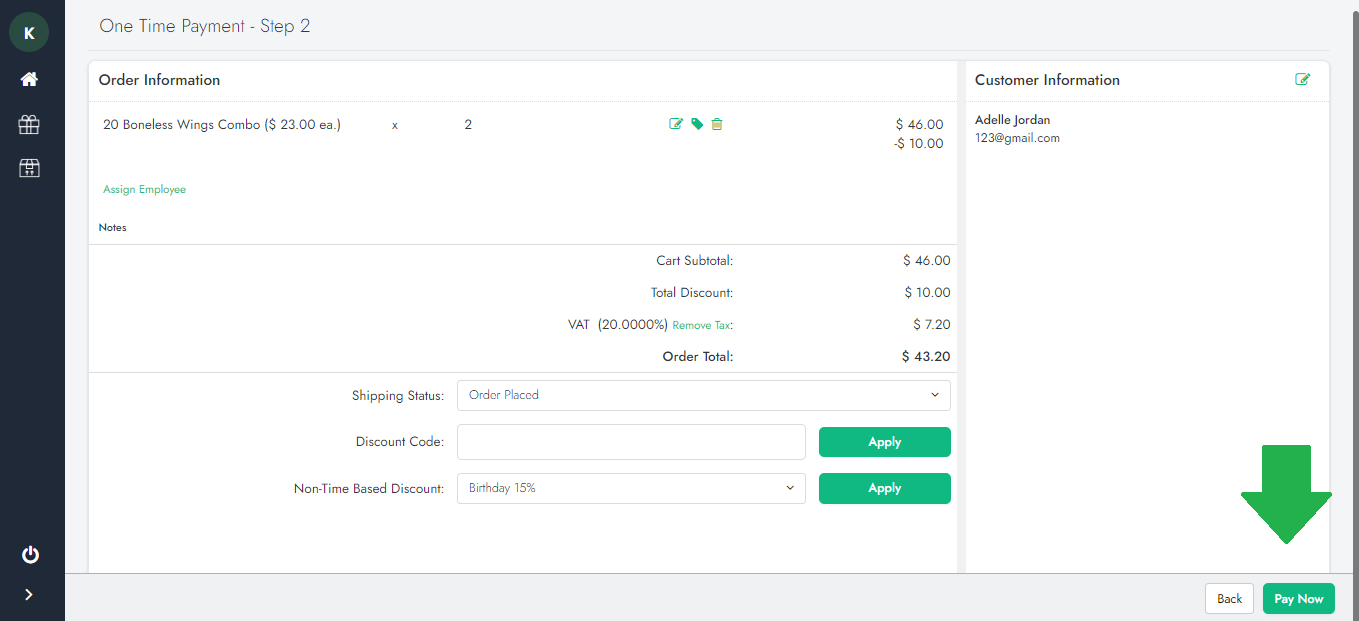This screenshot has height=621, width=1359.
Task: Click the K user avatar
Action: pos(29,33)
